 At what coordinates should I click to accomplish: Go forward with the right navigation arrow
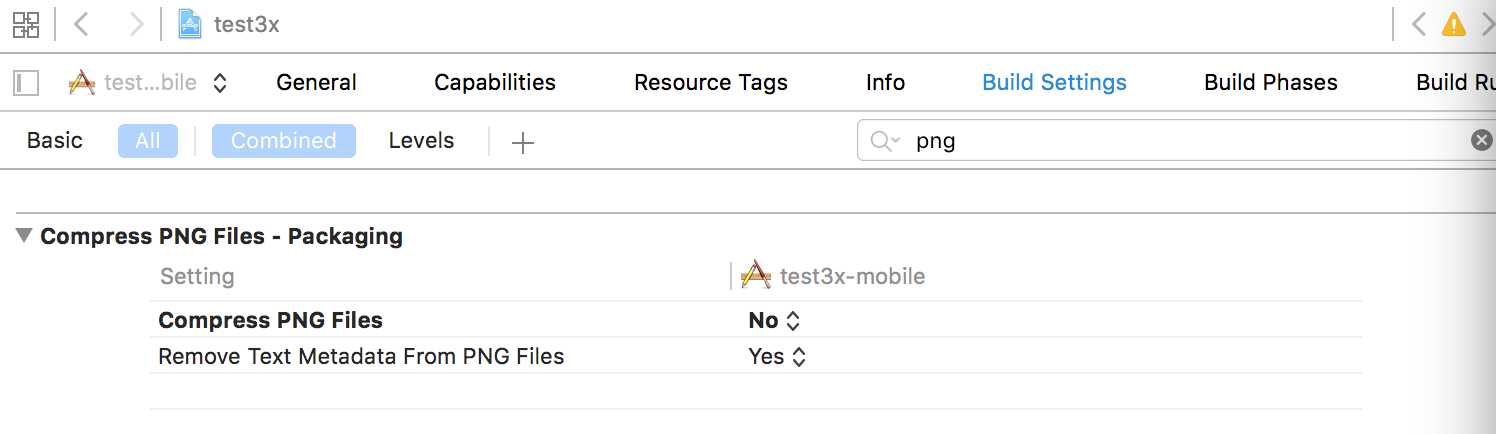137,25
